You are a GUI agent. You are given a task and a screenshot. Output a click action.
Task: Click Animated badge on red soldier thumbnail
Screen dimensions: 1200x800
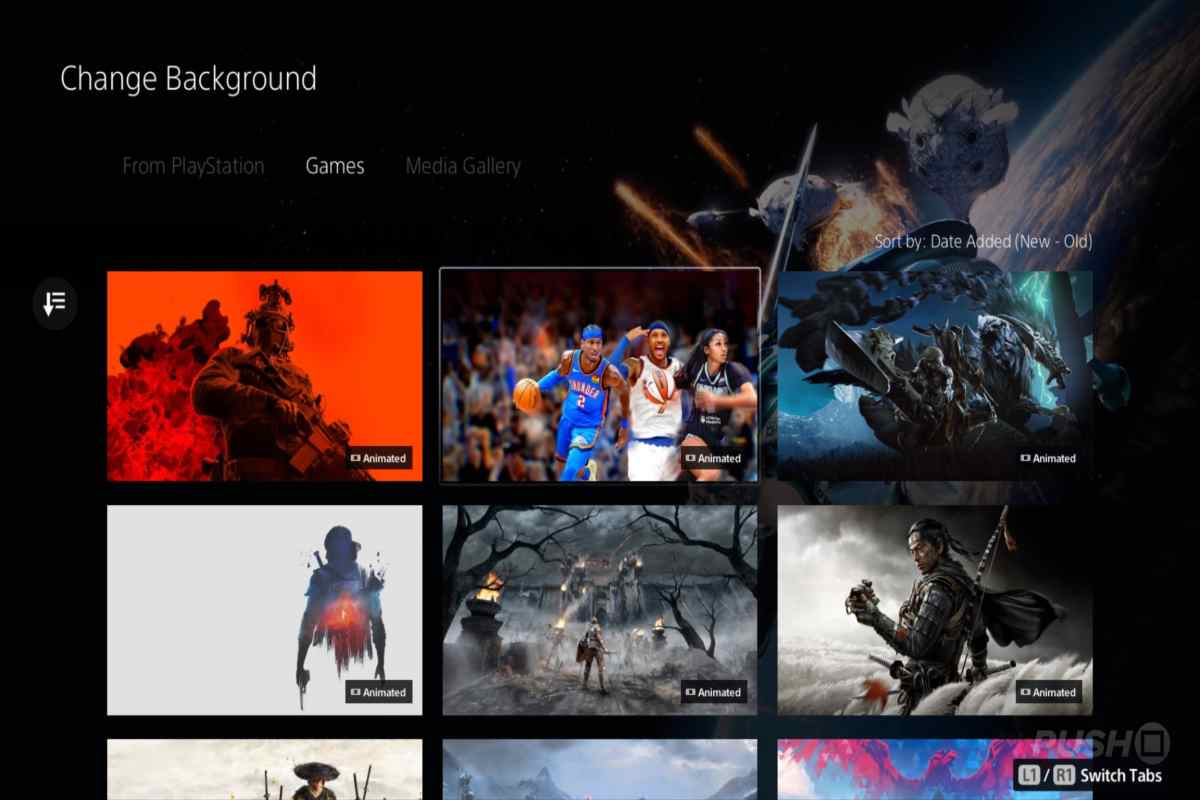[x=379, y=458]
